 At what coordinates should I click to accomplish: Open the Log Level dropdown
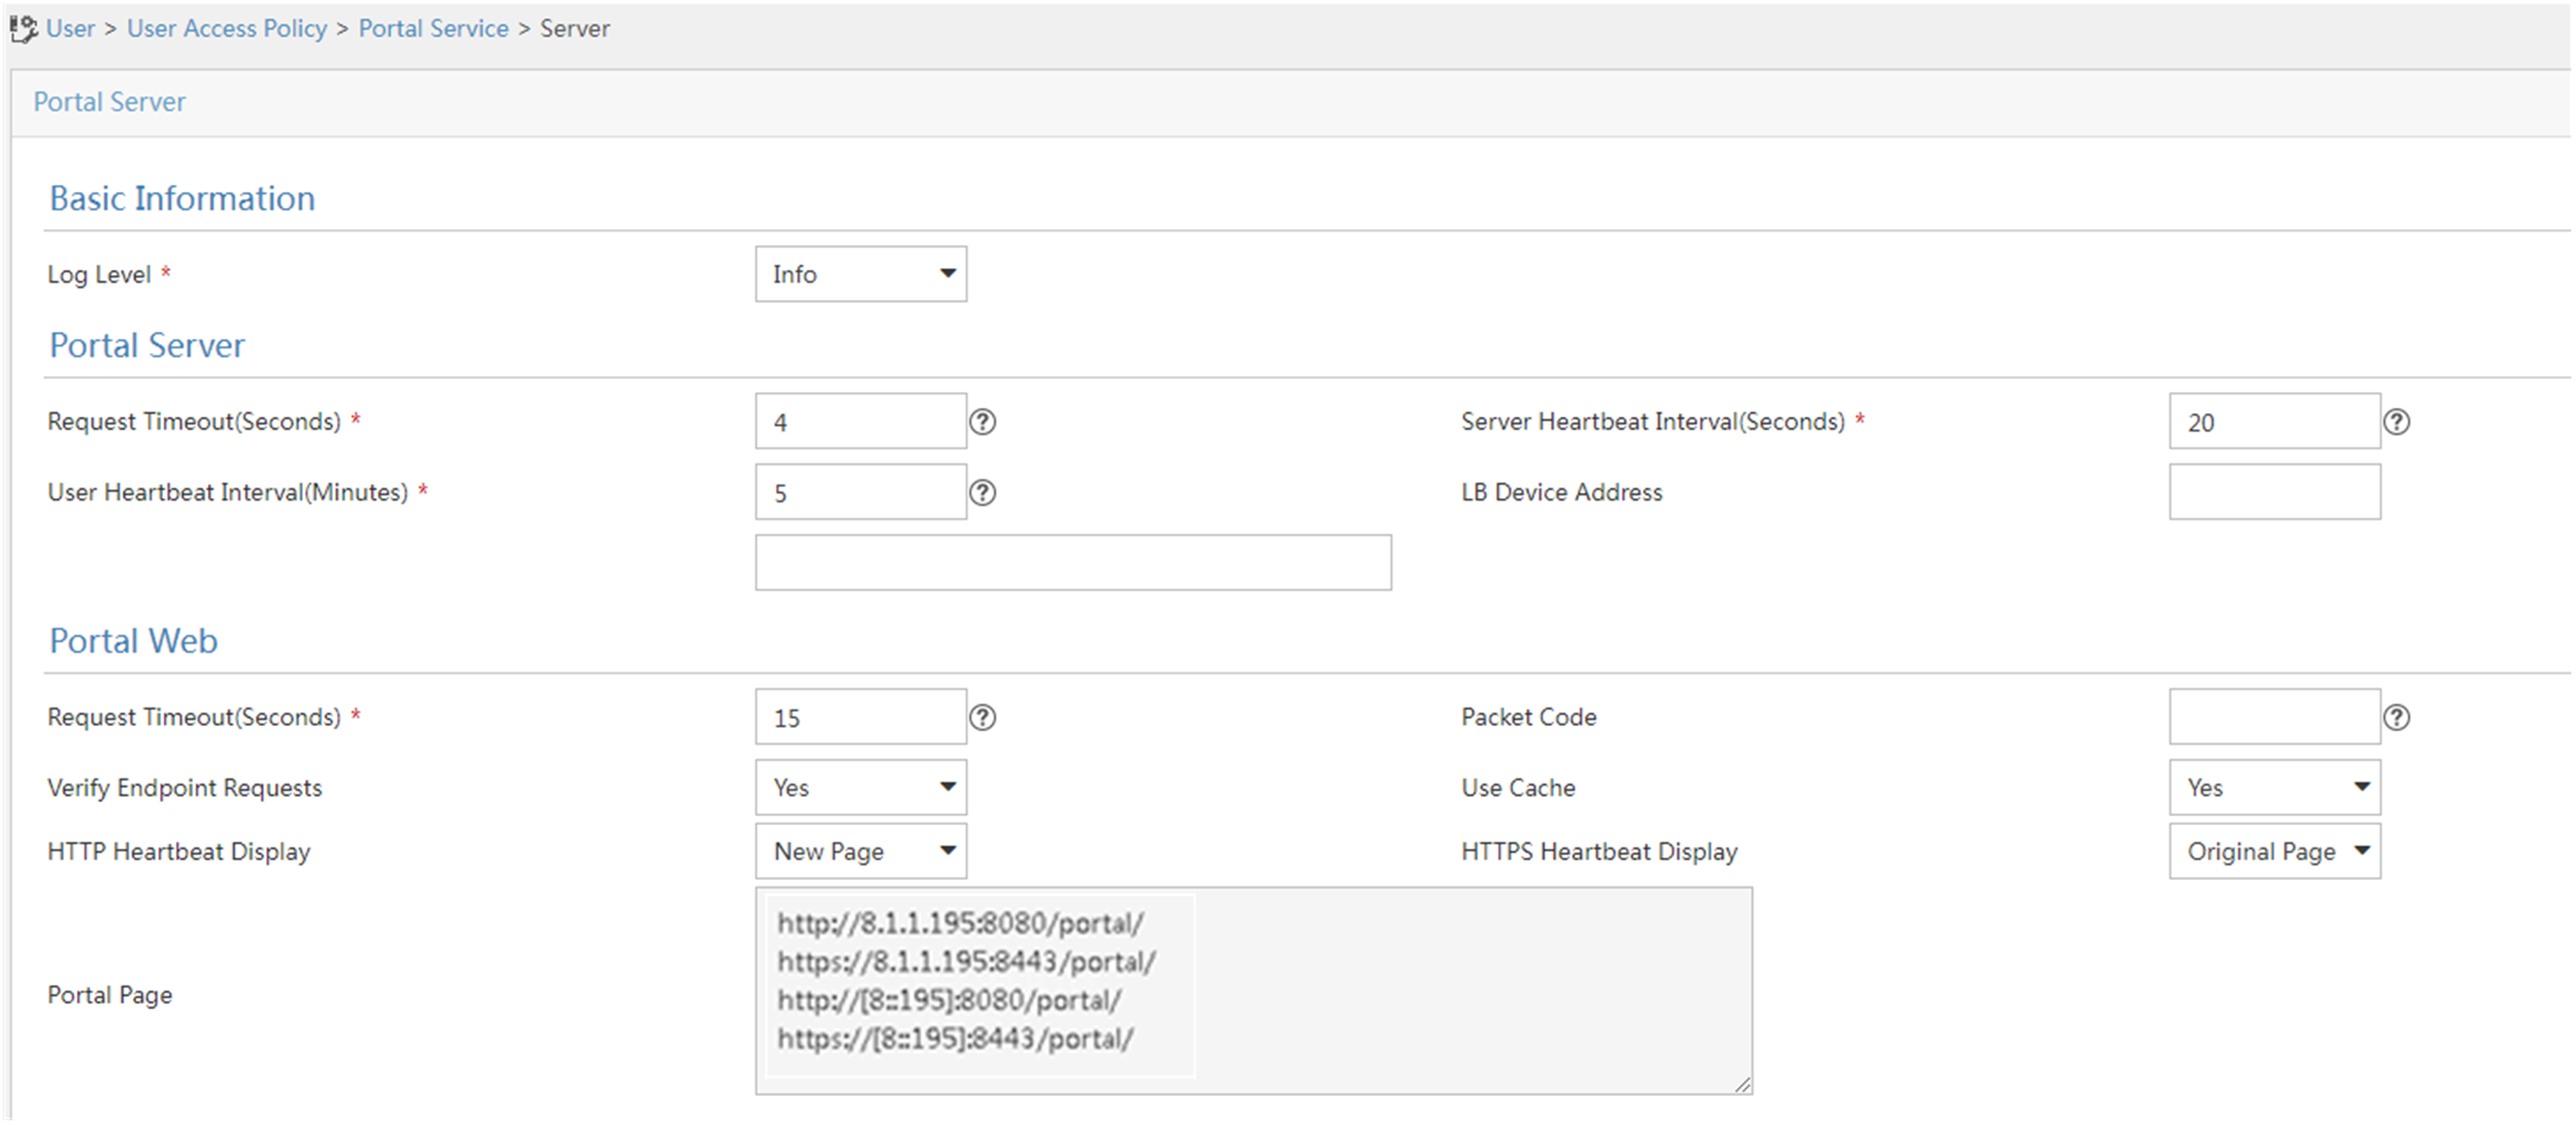[x=861, y=274]
